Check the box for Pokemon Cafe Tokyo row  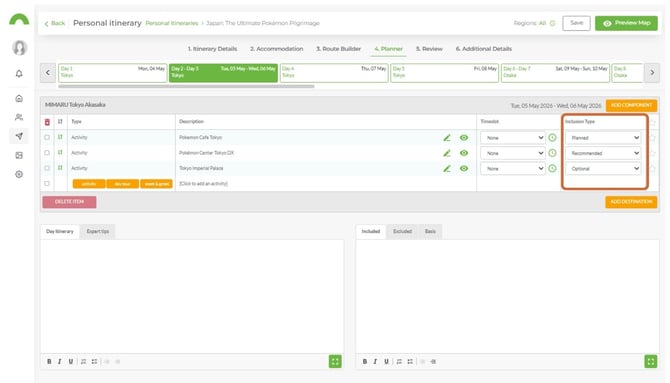coord(47,138)
